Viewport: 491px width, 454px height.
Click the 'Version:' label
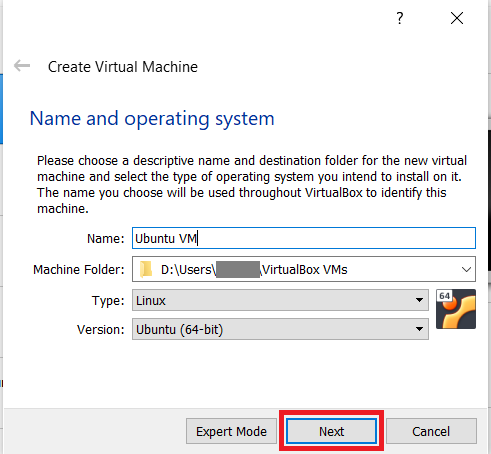click(101, 330)
